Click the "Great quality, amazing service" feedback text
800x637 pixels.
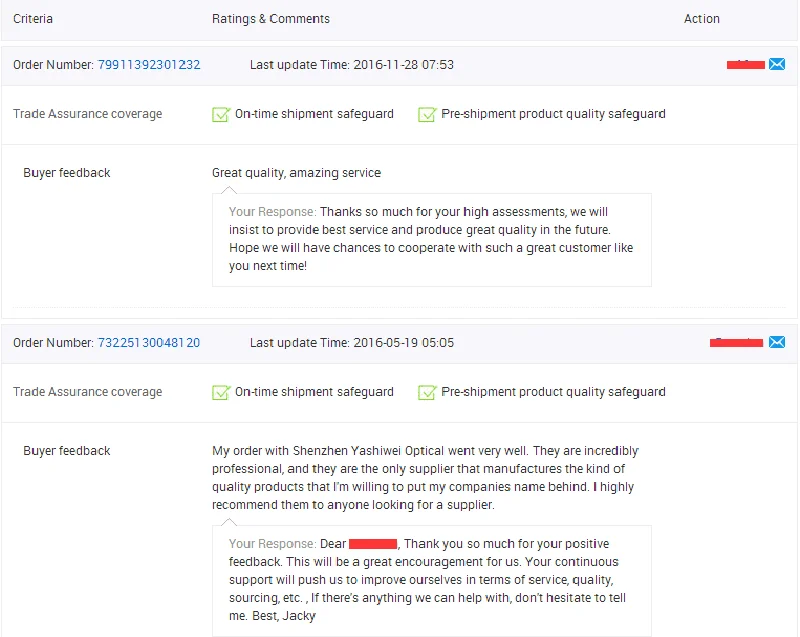[297, 173]
